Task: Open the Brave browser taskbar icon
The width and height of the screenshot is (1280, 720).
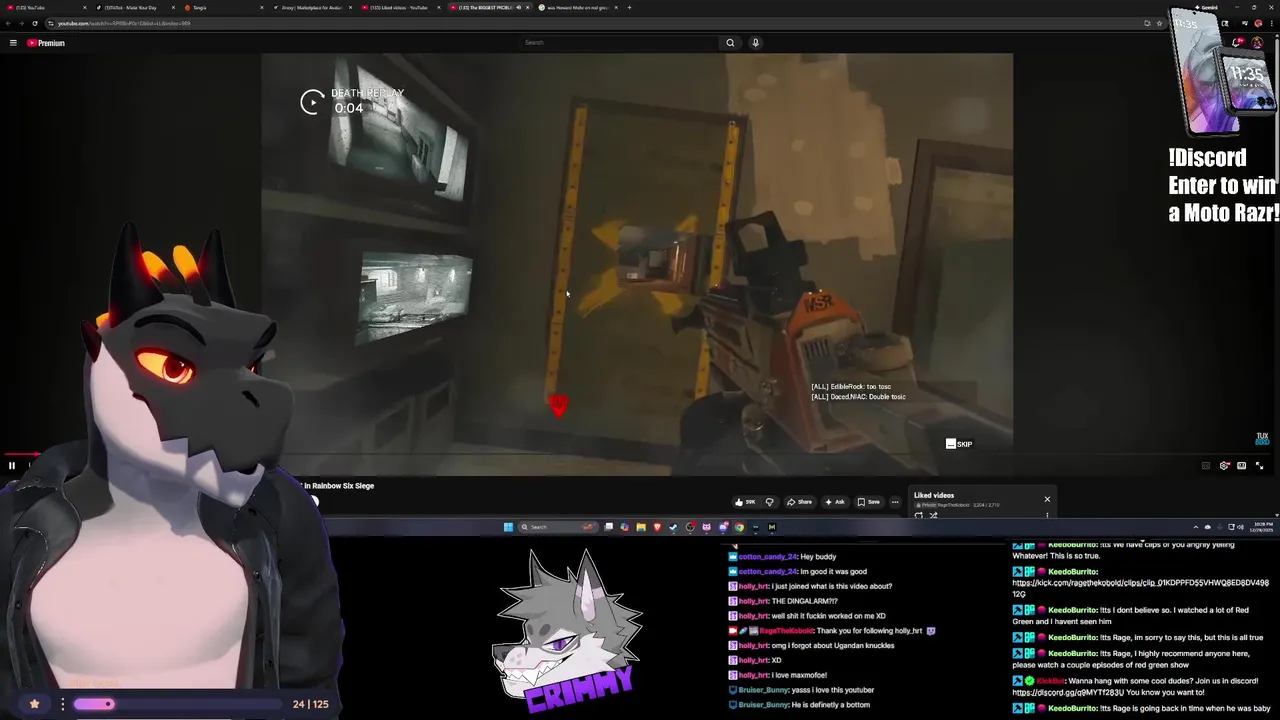Action: pos(657,527)
